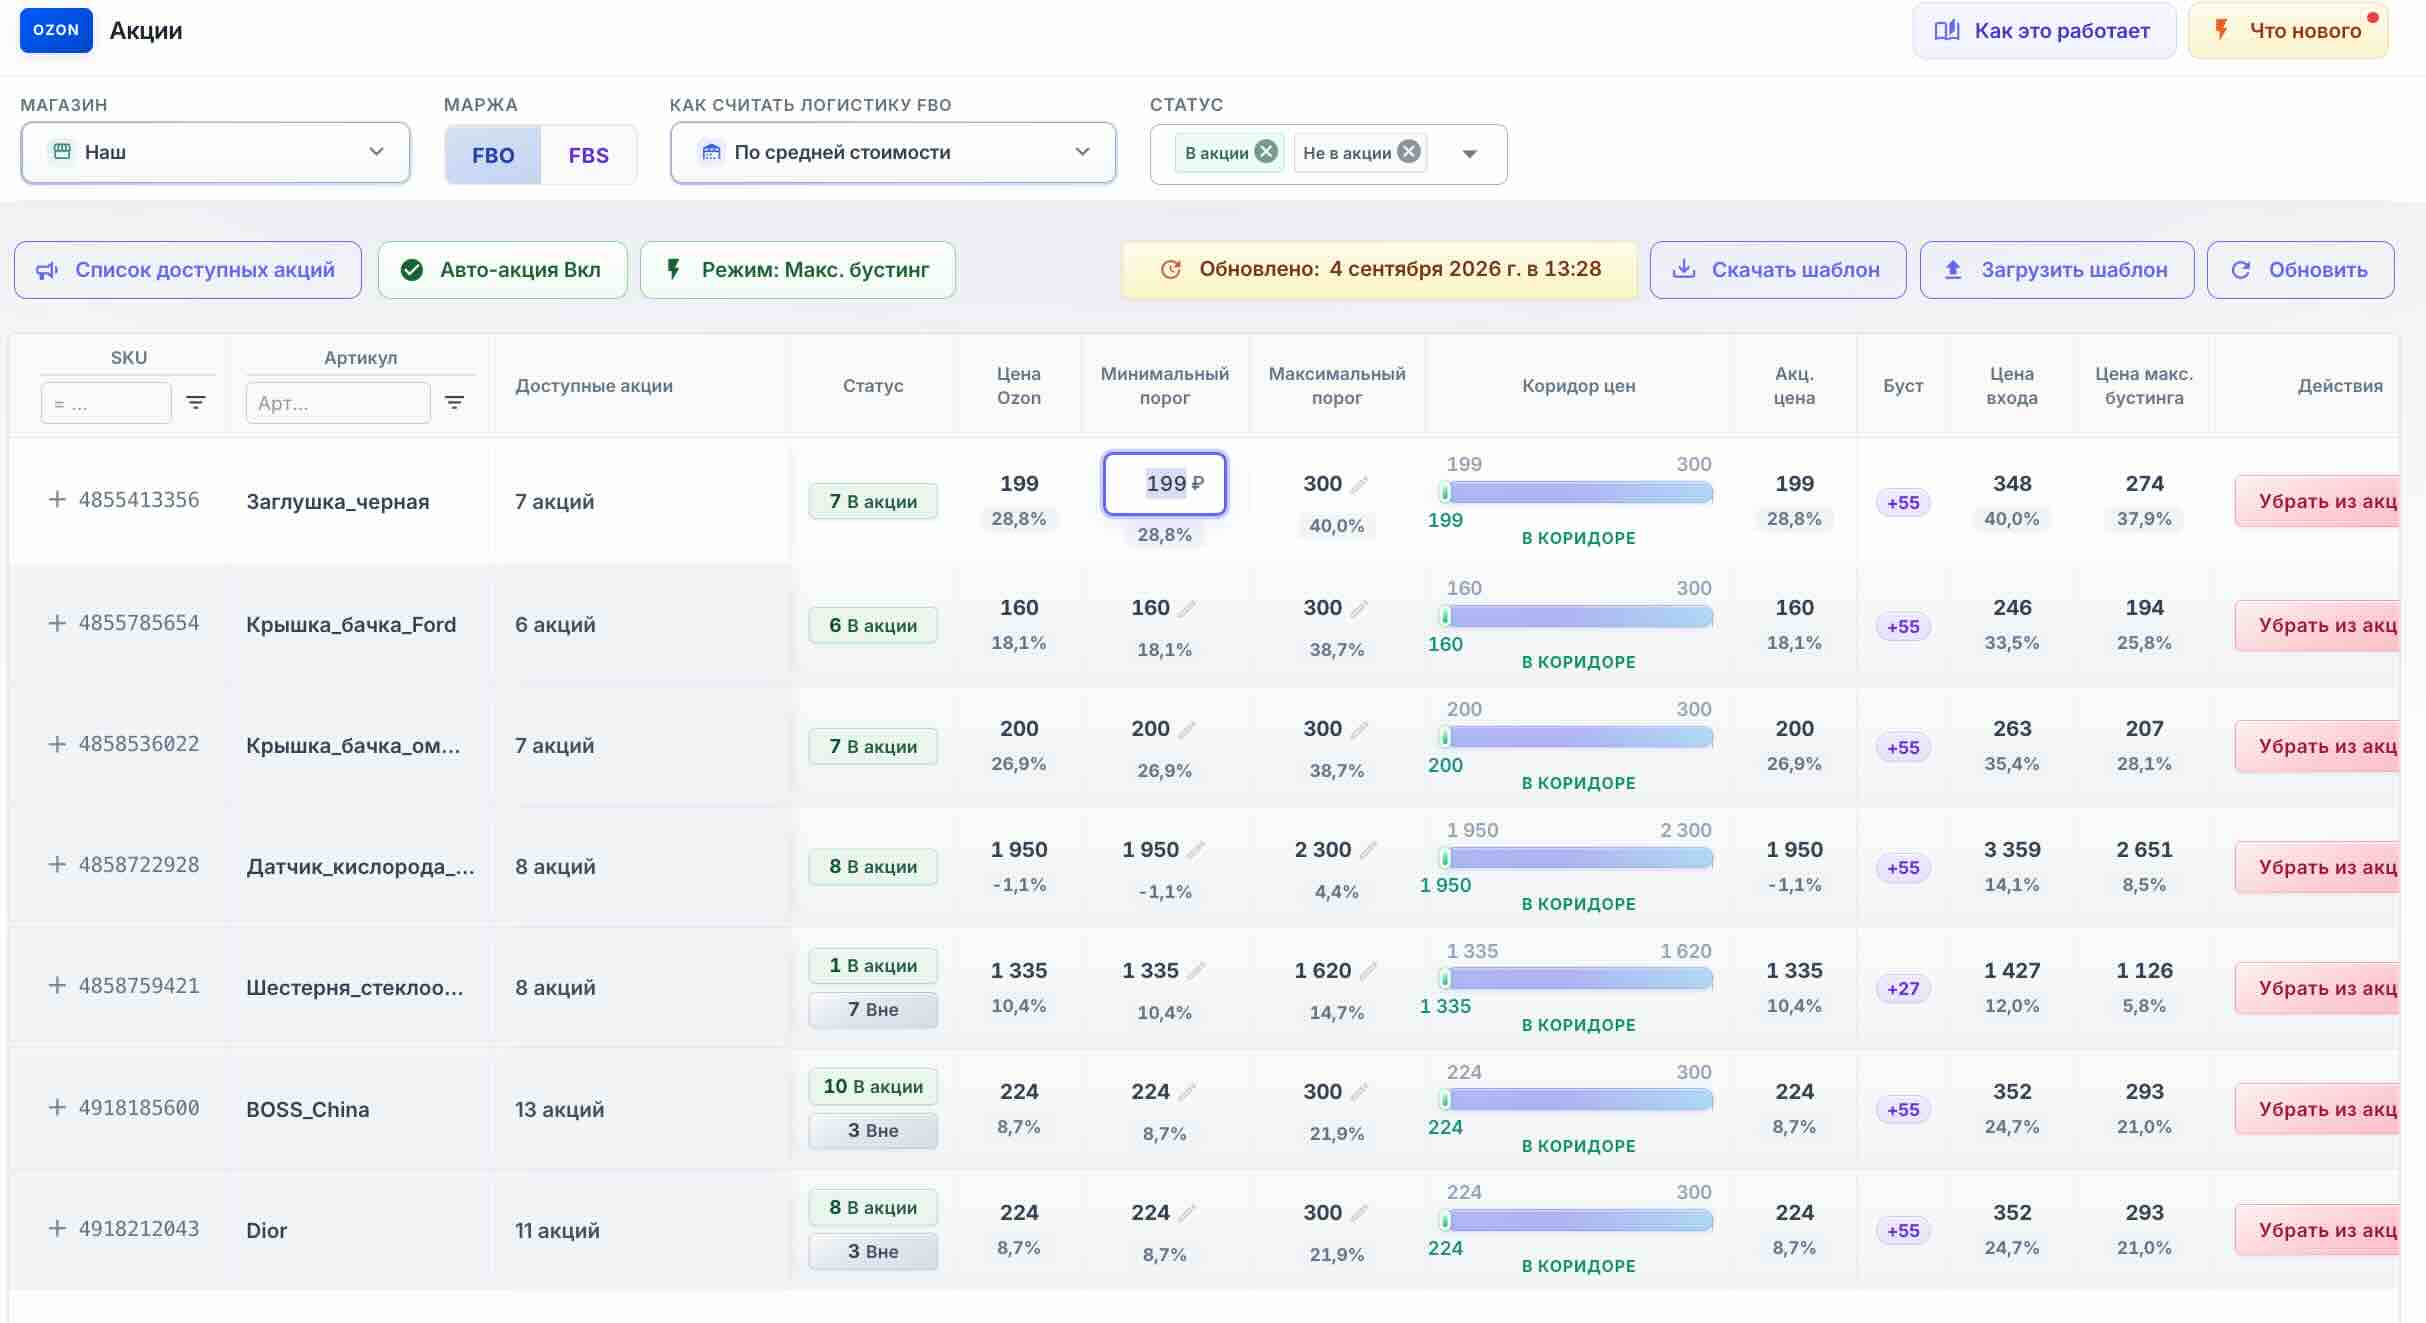Screen dimensions: 2426x1323
Task: Click the SKU filter input field
Action: [x=106, y=403]
